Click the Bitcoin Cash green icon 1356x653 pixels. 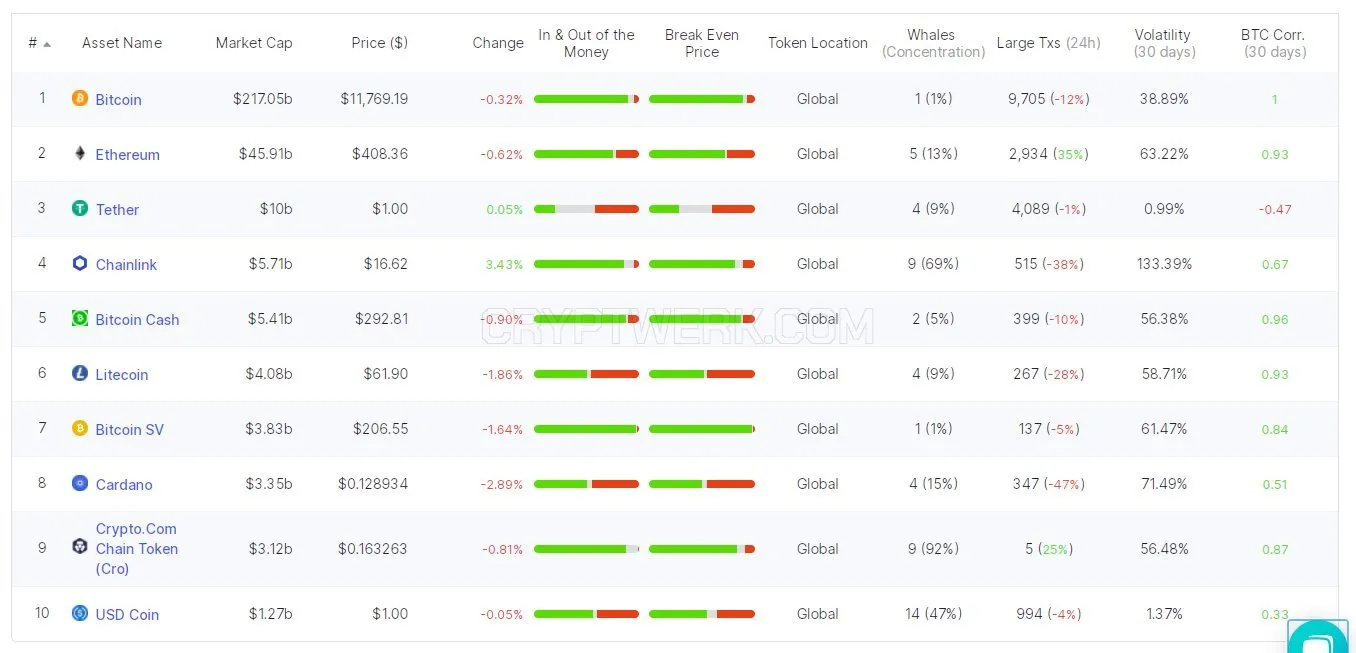(x=80, y=318)
